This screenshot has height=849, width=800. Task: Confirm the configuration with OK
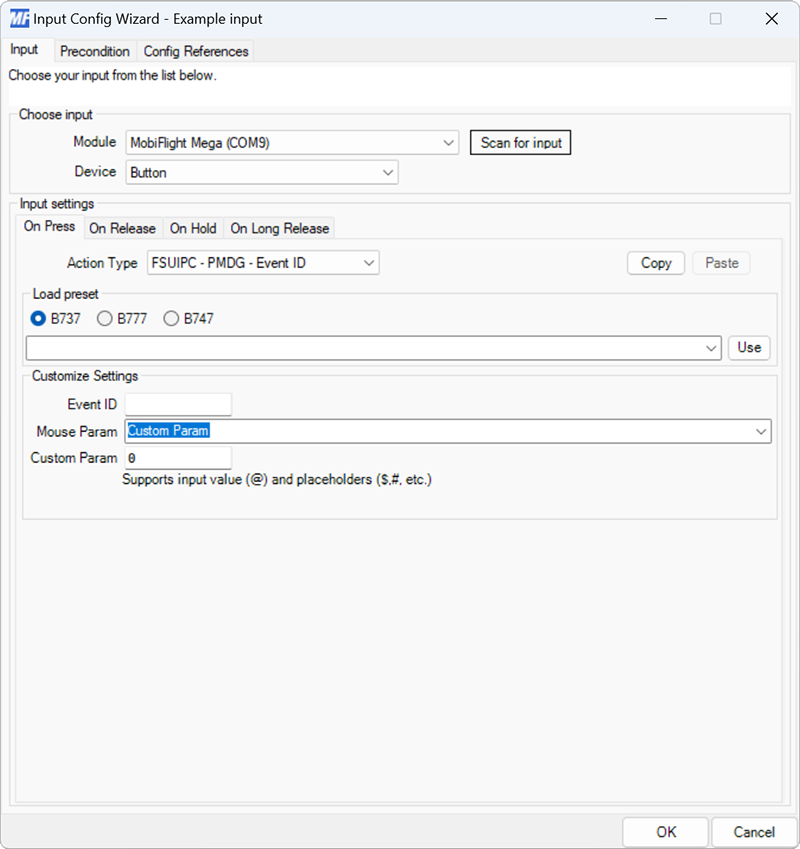[665, 831]
